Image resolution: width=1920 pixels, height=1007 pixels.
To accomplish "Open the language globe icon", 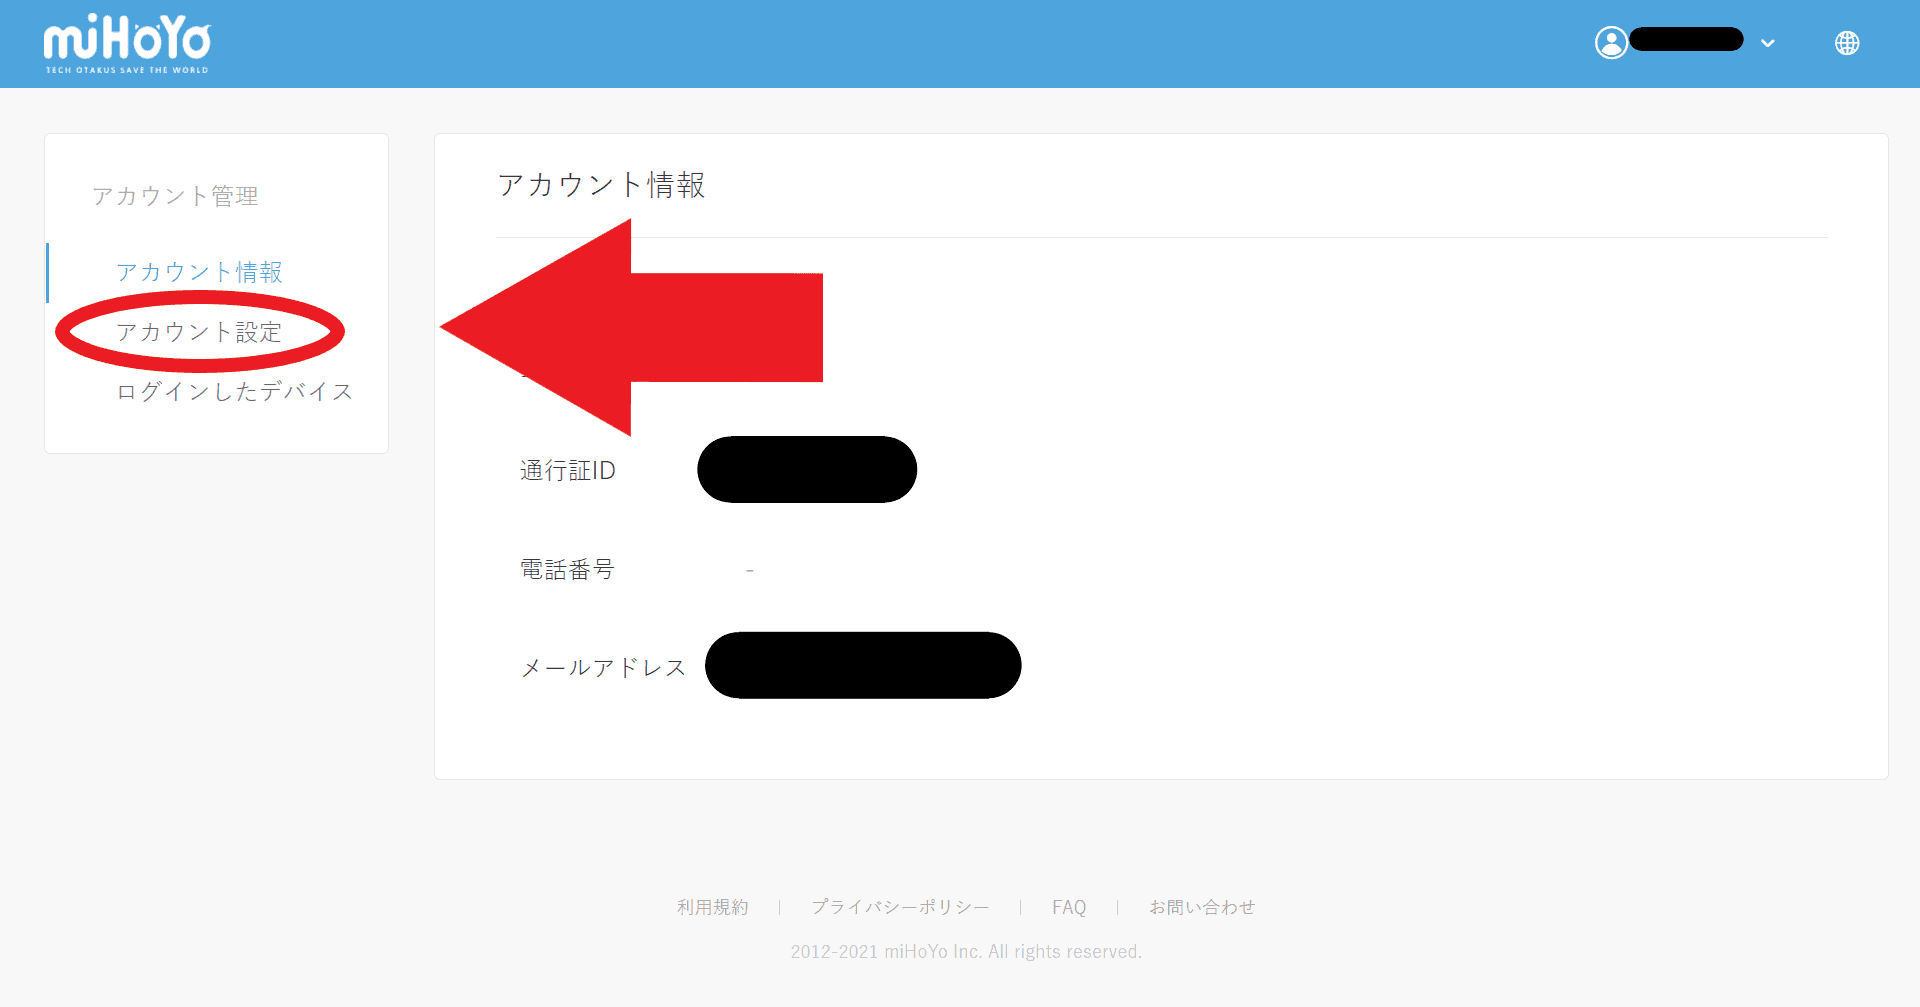I will click(x=1847, y=43).
